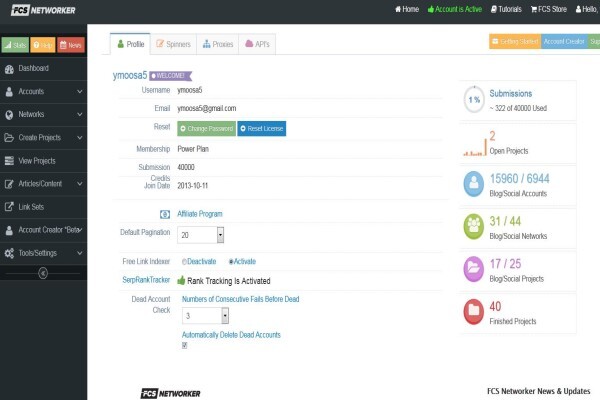Click the View Projects list icon
Image resolution: width=600 pixels, height=400 pixels.
coord(9,161)
